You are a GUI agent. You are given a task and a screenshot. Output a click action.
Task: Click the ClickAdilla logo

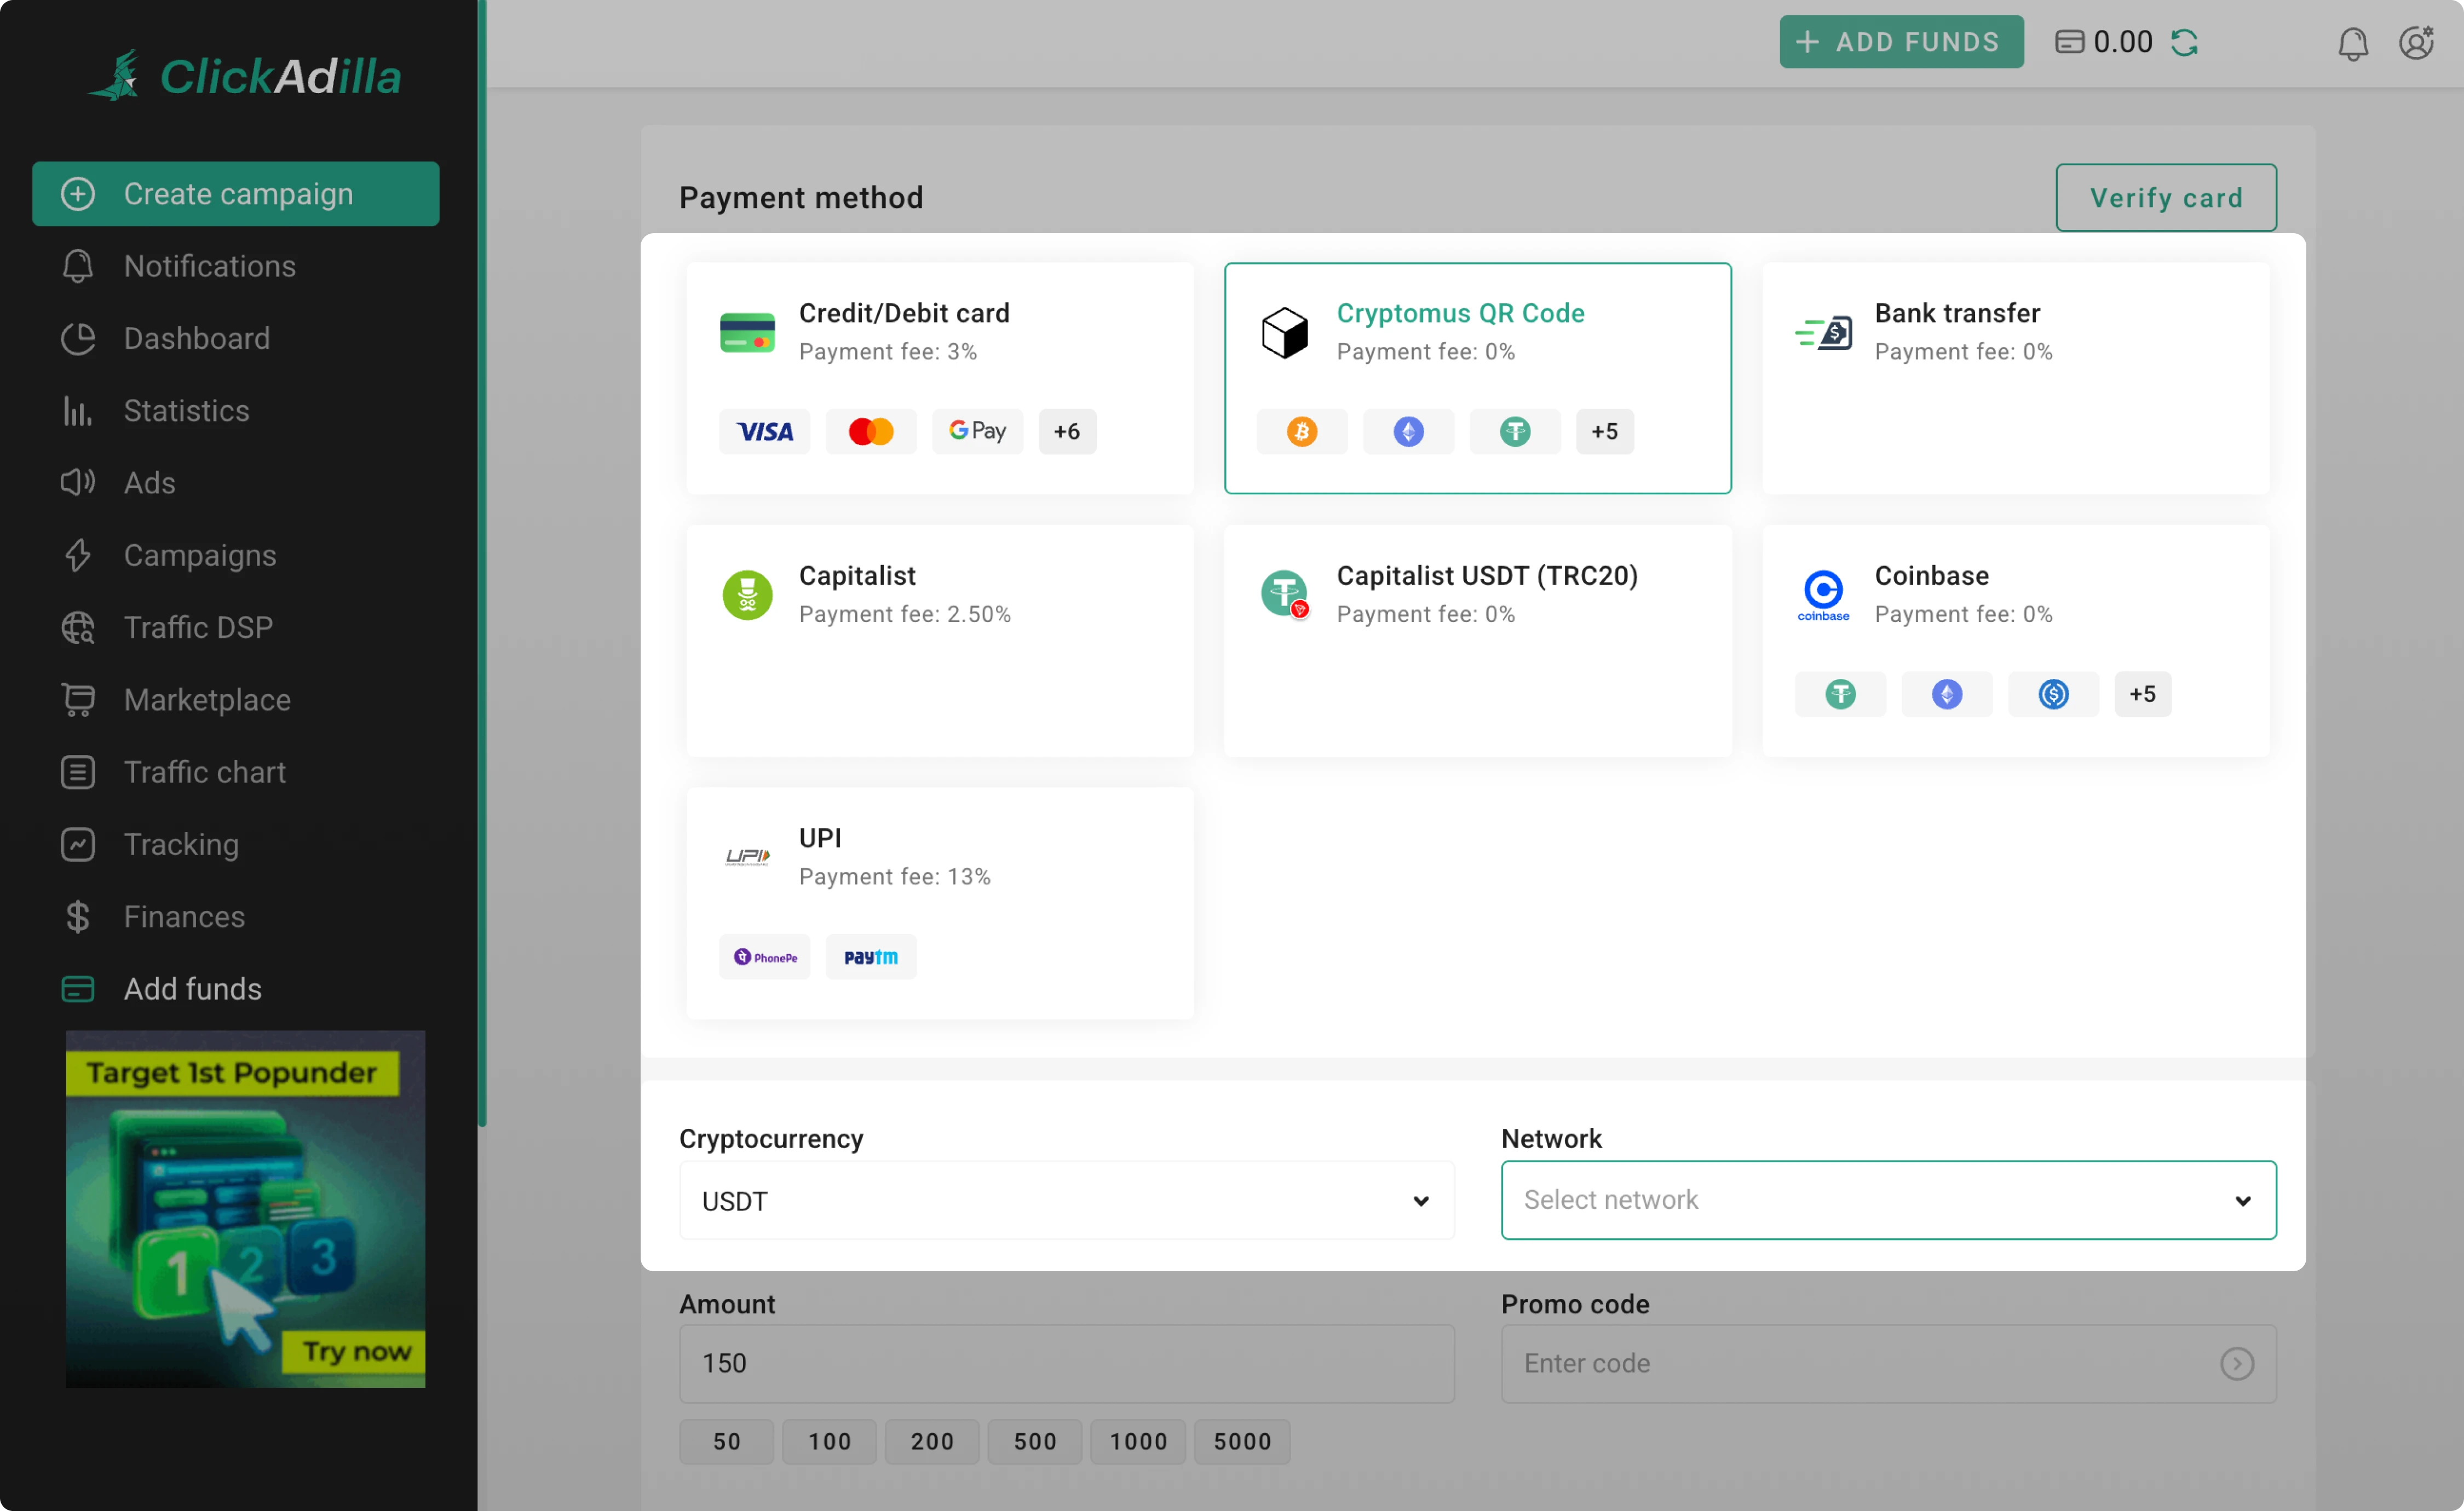[243, 74]
